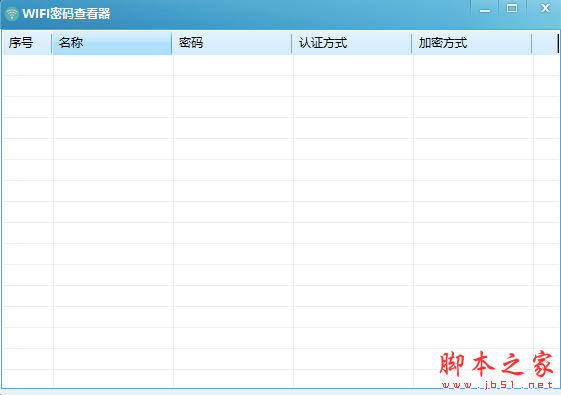
Task: Sort by the 名称 column header
Action: [112, 43]
